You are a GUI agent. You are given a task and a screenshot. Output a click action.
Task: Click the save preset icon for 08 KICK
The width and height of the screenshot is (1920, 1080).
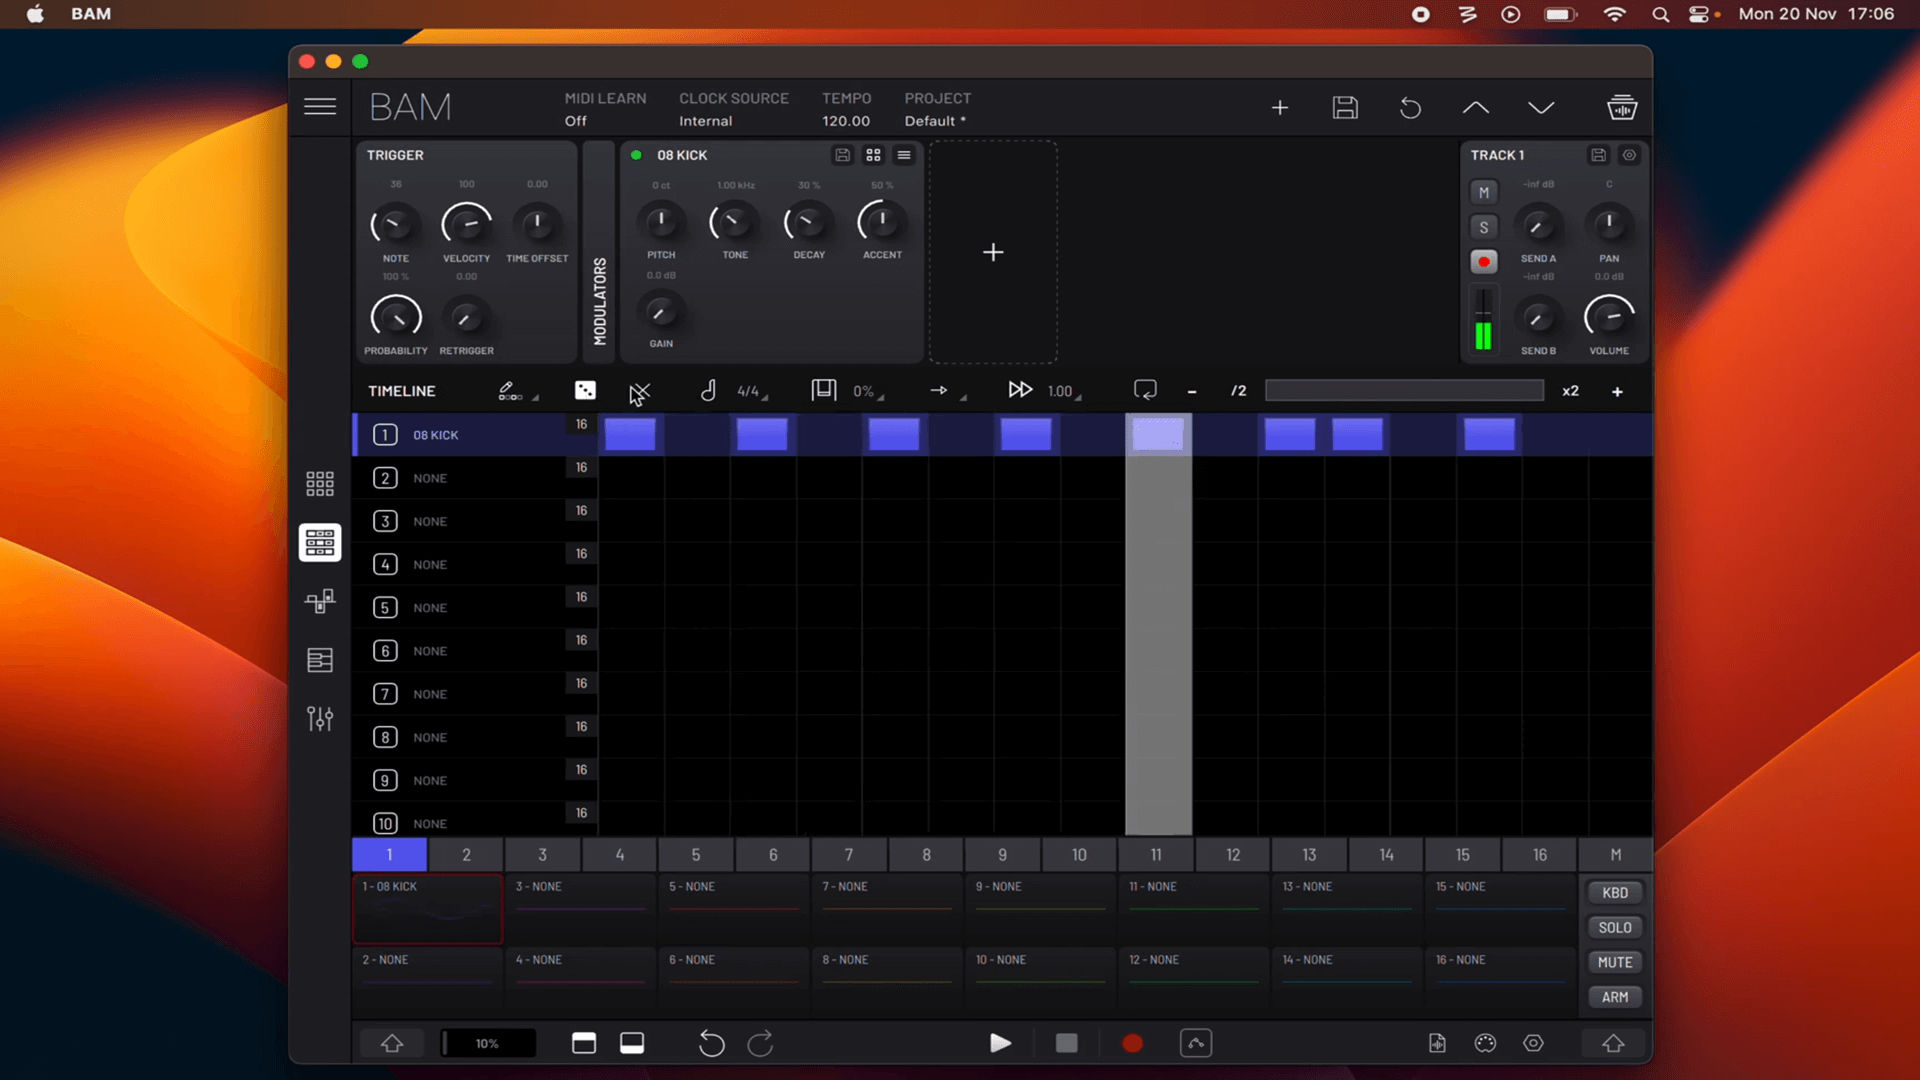point(843,155)
